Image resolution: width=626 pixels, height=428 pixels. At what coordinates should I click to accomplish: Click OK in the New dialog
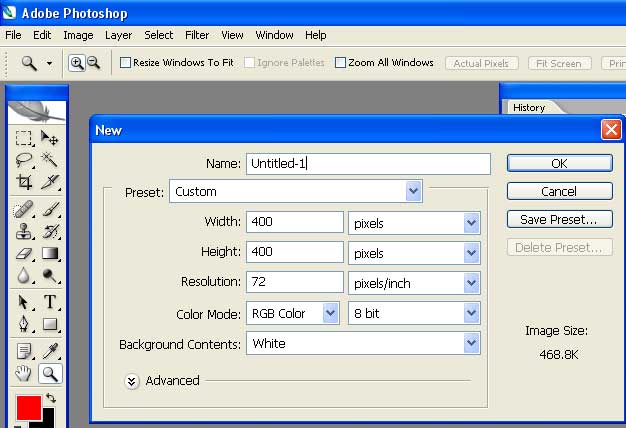coord(559,163)
